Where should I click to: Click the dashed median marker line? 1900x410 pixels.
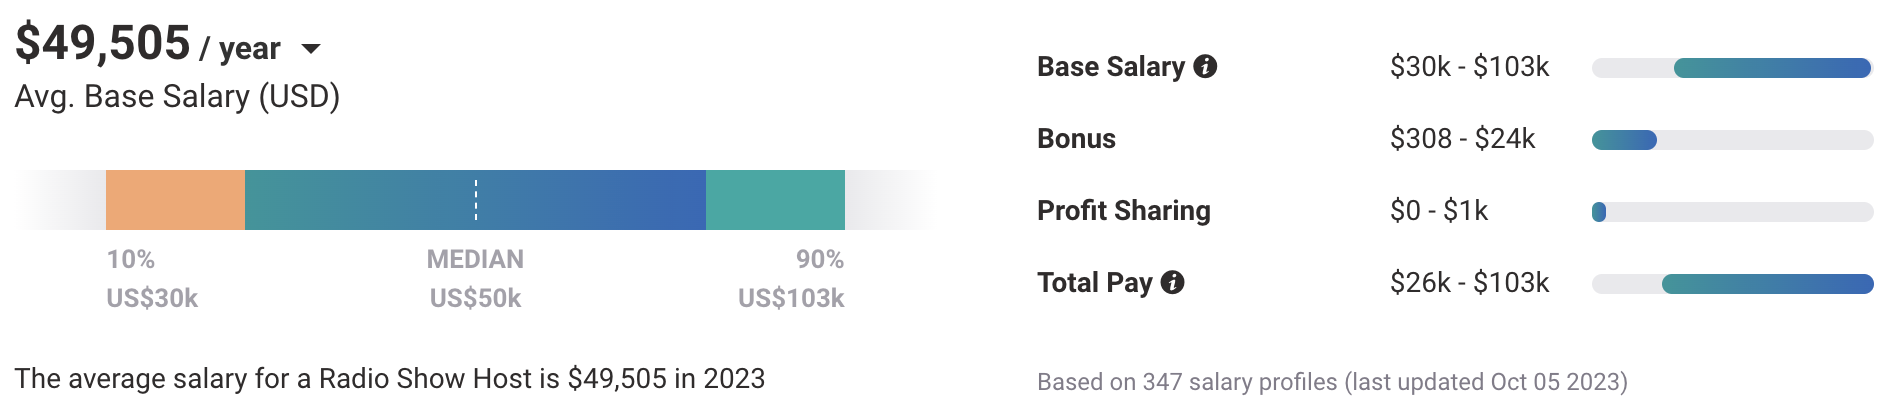pos(476,200)
